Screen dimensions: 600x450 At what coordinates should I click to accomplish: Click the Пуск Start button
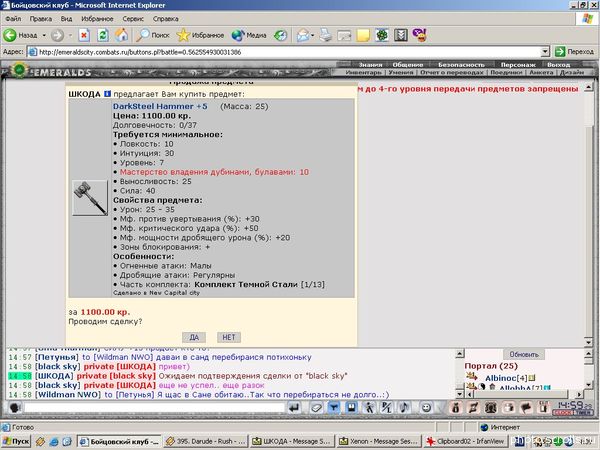[16, 442]
